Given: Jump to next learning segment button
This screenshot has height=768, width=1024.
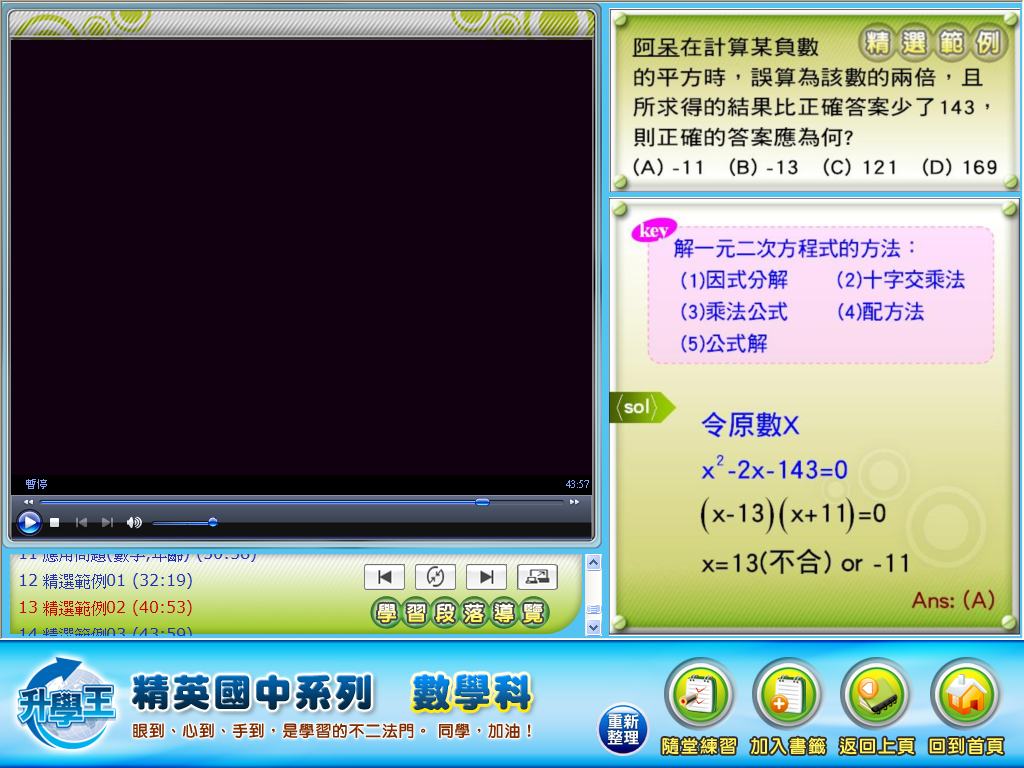Looking at the screenshot, I should click(x=486, y=577).
